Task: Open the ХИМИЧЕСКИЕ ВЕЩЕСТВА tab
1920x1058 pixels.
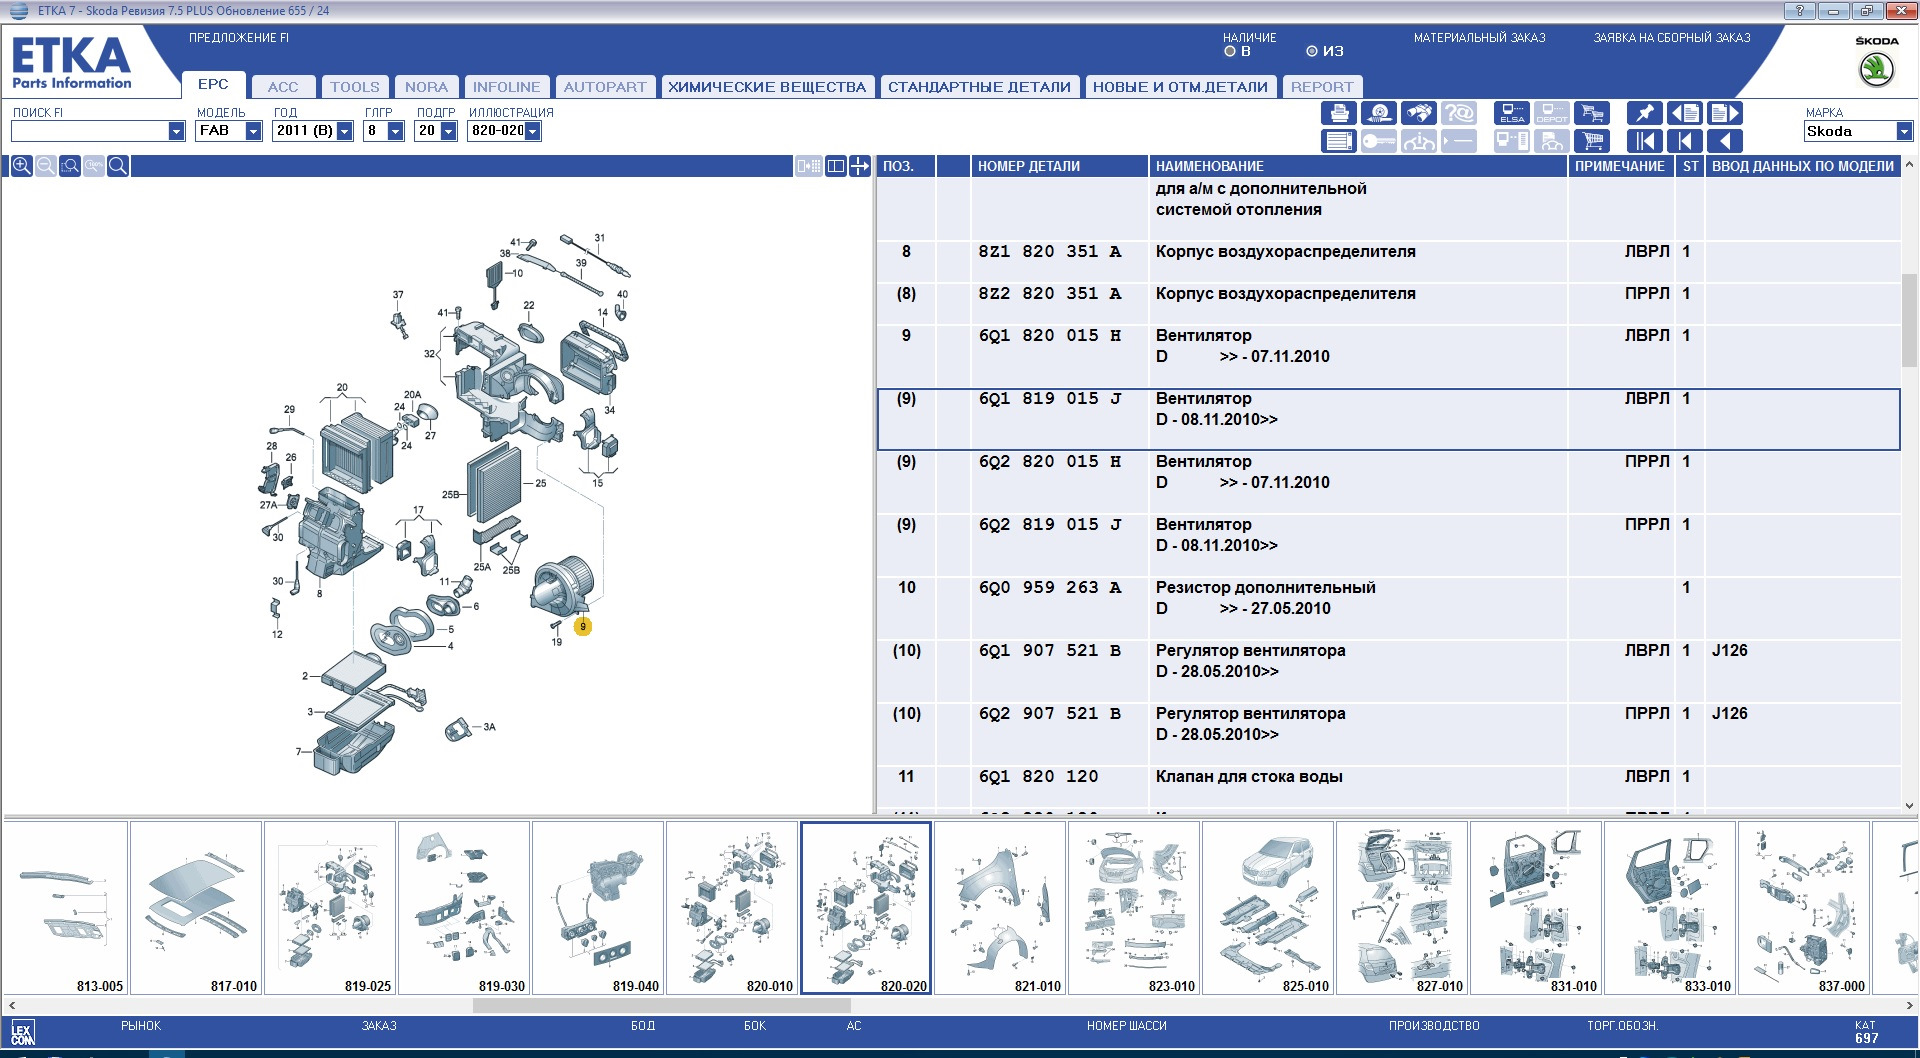Action: pyautogui.click(x=767, y=87)
